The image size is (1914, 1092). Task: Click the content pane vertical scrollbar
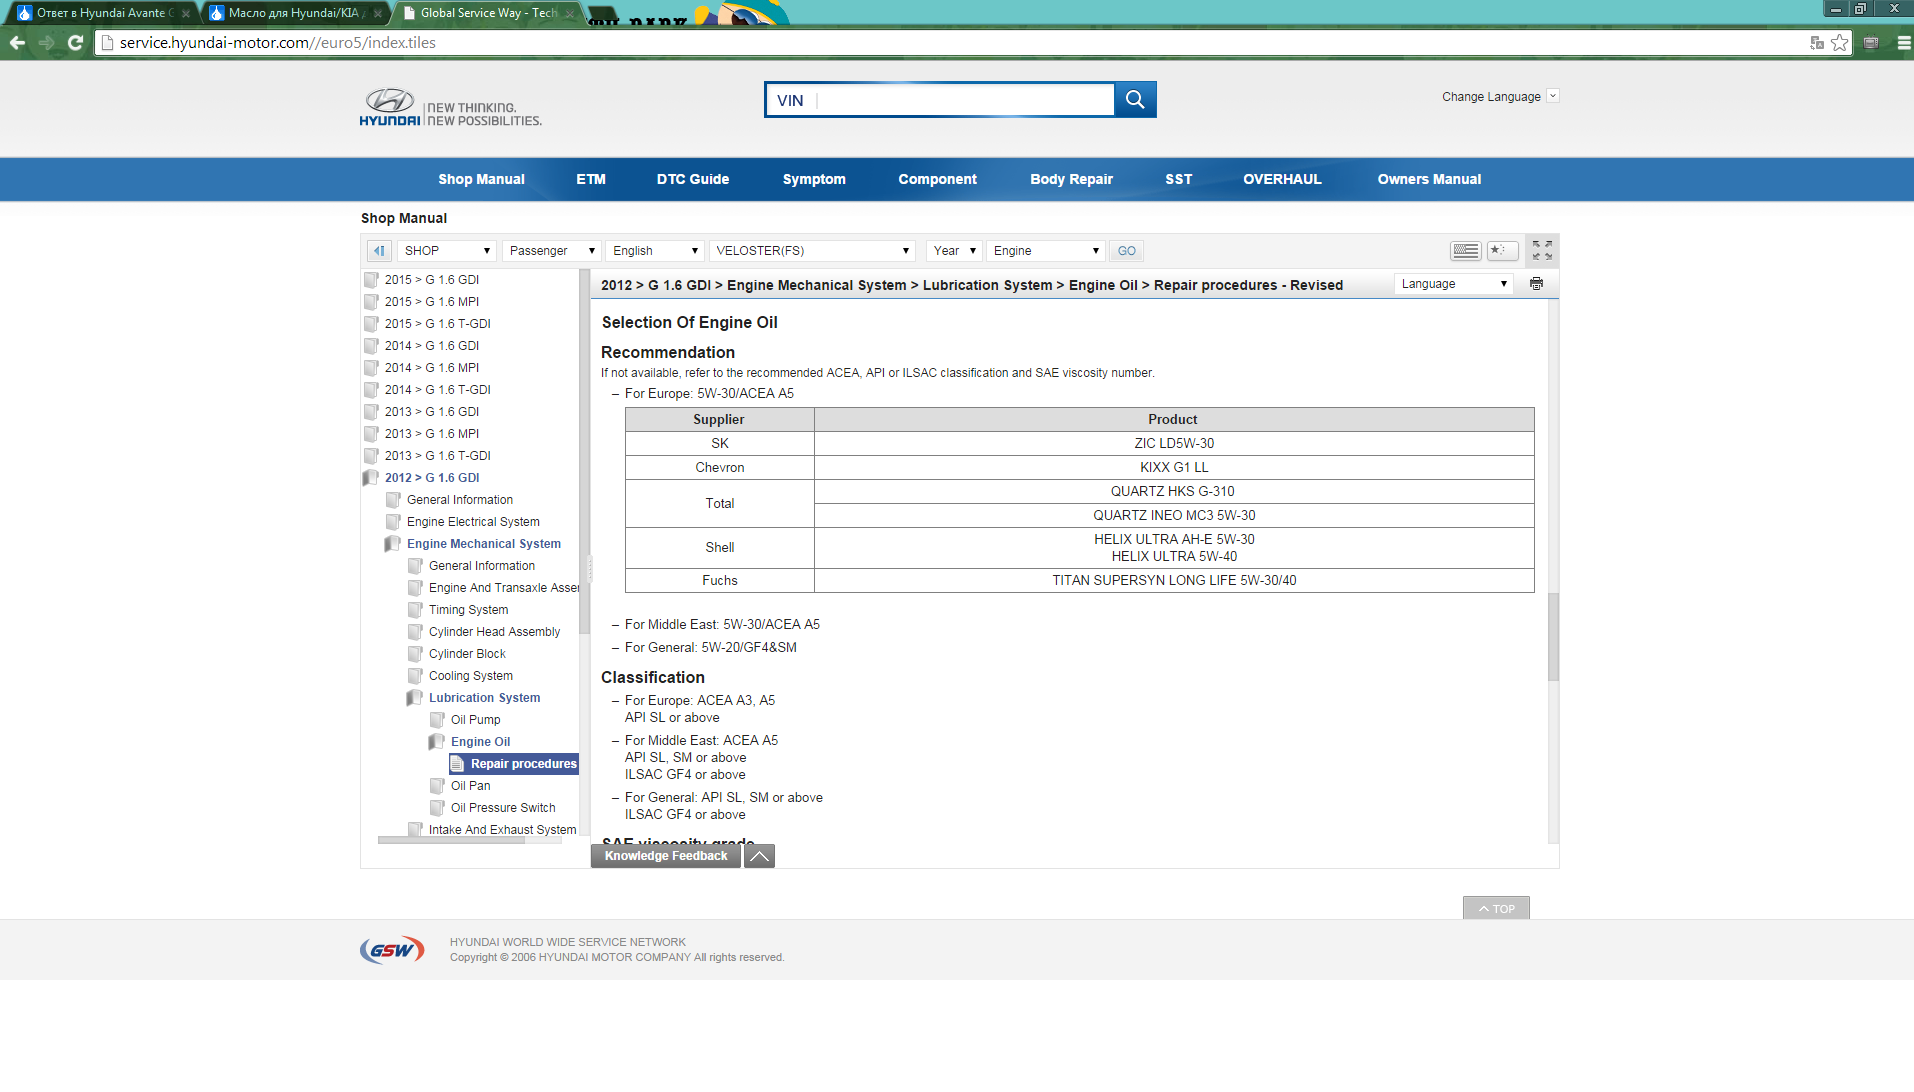pyautogui.click(x=1553, y=636)
